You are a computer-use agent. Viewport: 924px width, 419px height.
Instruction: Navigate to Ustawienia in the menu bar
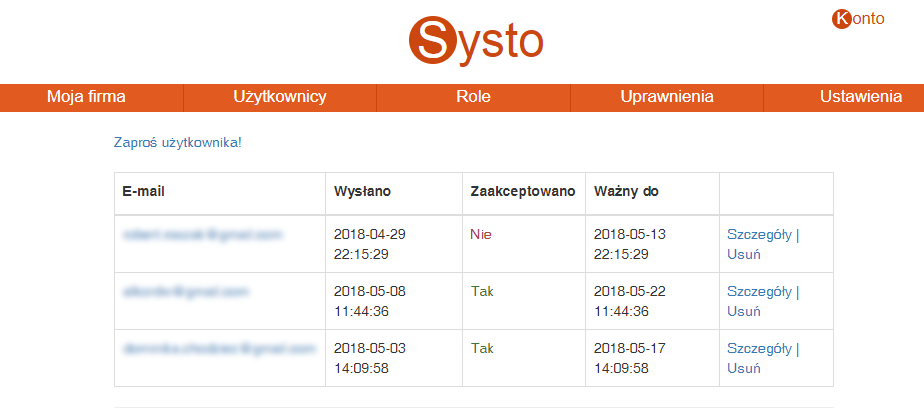point(860,97)
